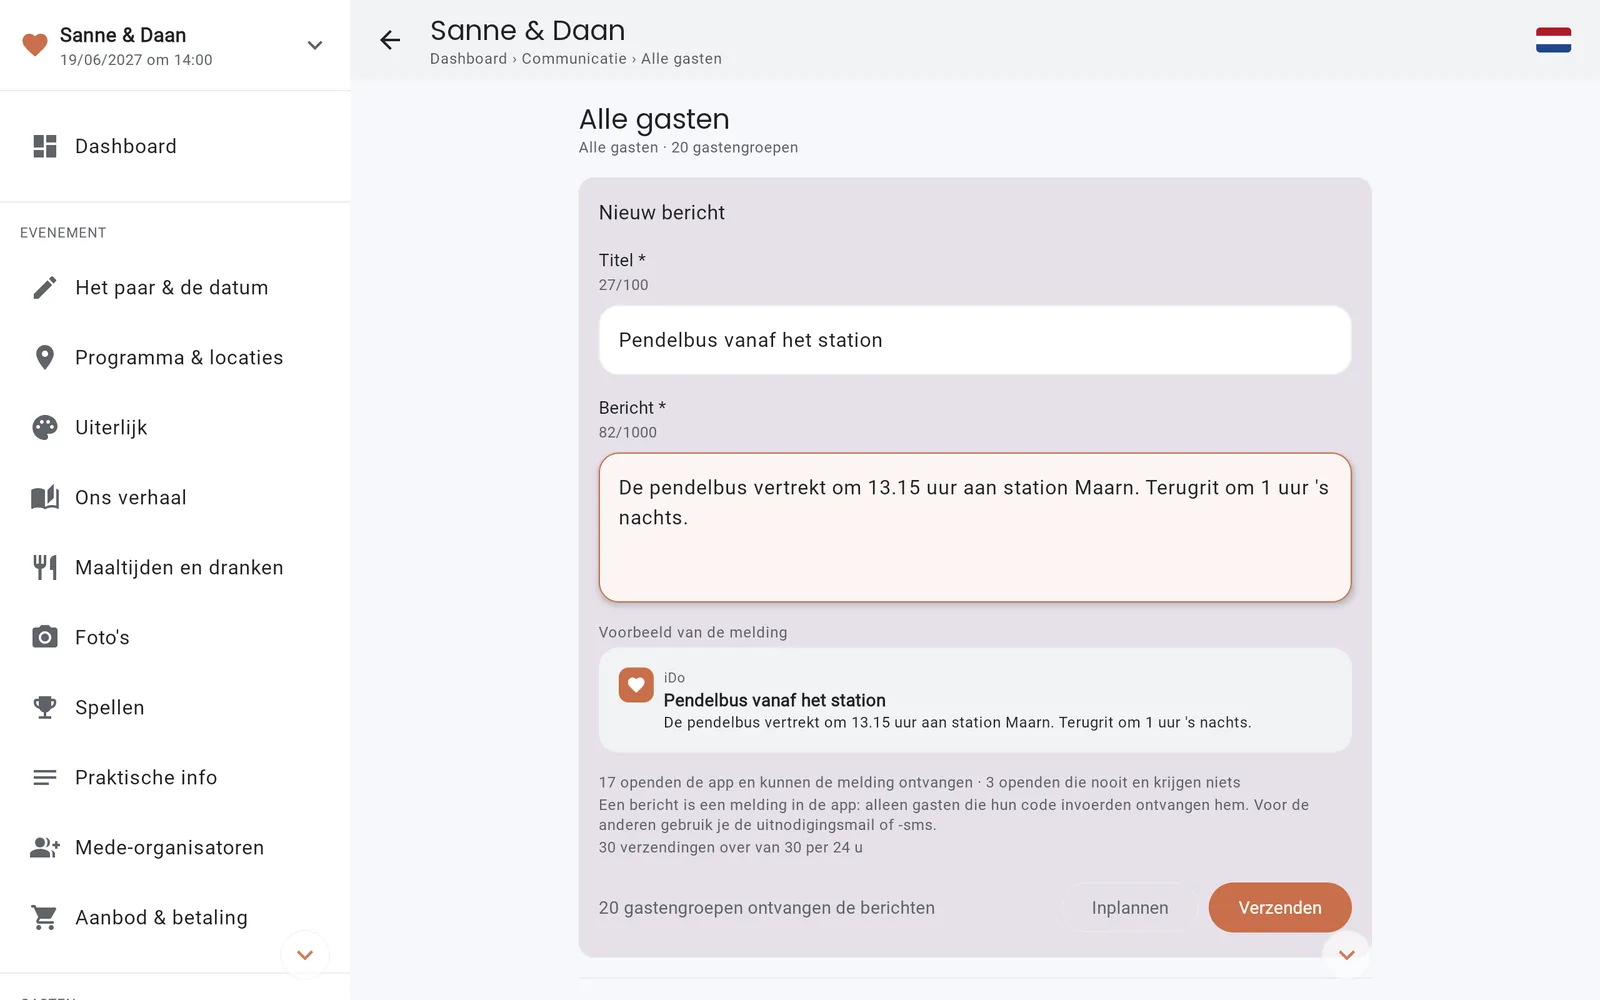Open Maaltijden en dranken in the sidebar
The image size is (1600, 1000).
pyautogui.click(x=175, y=568)
